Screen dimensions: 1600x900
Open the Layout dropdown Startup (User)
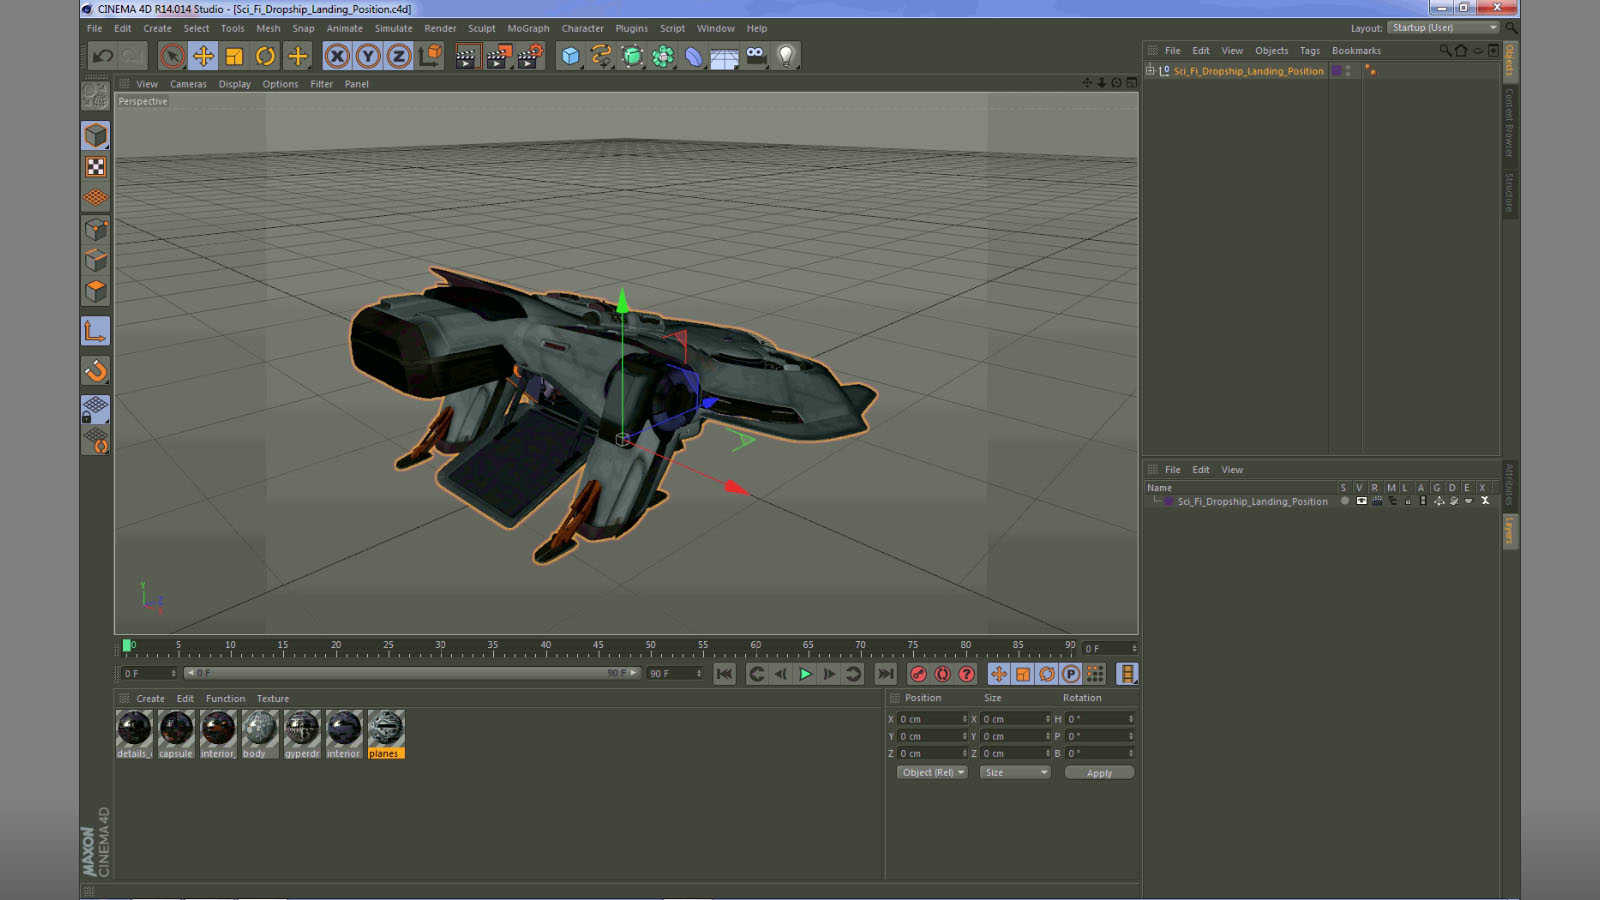point(1444,28)
